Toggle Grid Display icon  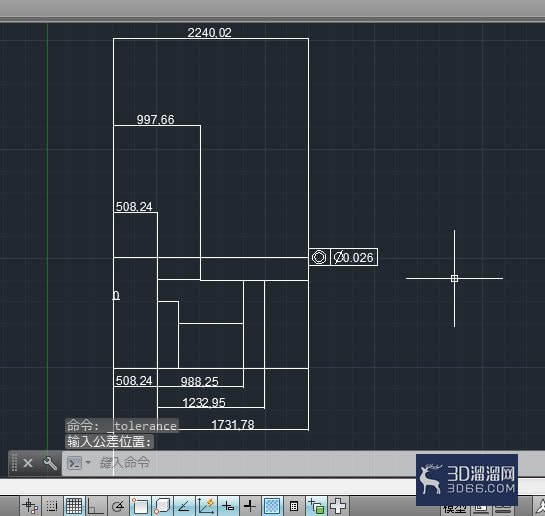pos(74,506)
